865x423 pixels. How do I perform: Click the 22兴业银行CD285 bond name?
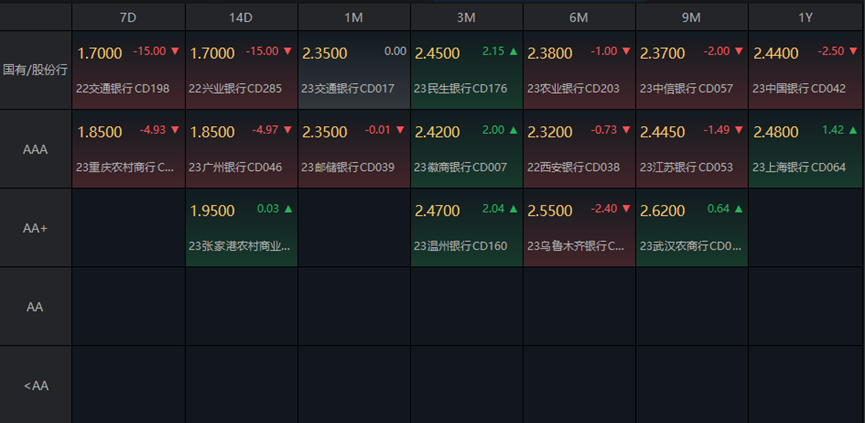235,88
